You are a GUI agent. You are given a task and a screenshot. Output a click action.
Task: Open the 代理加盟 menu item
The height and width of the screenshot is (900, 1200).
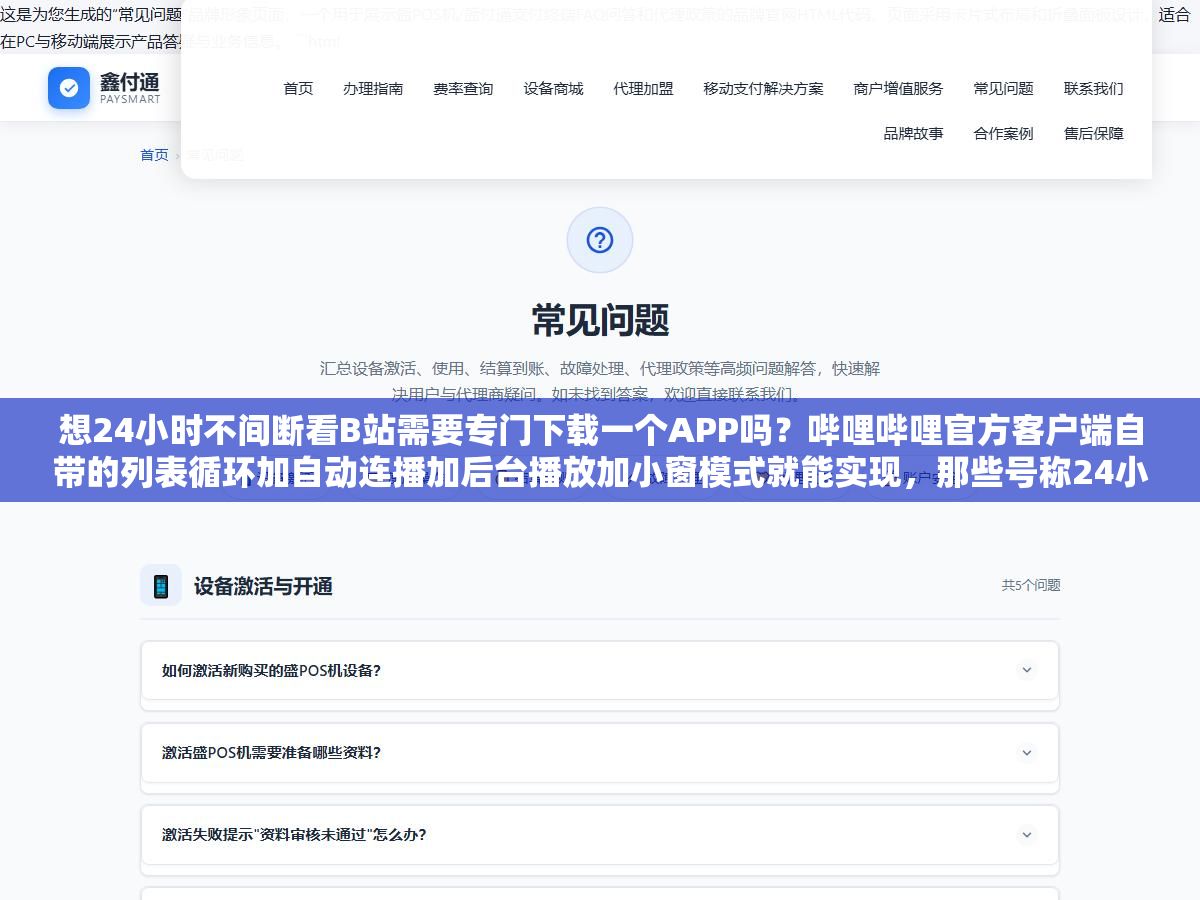[x=643, y=88]
